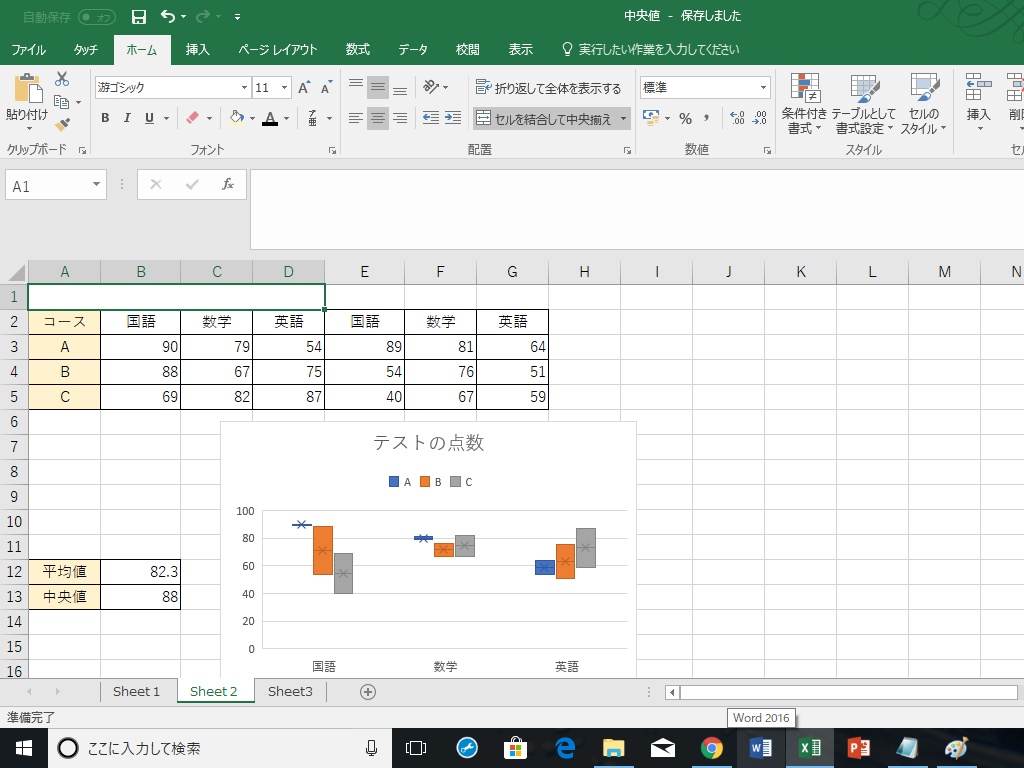Switch to the 数式 ribbon tab

[358, 48]
